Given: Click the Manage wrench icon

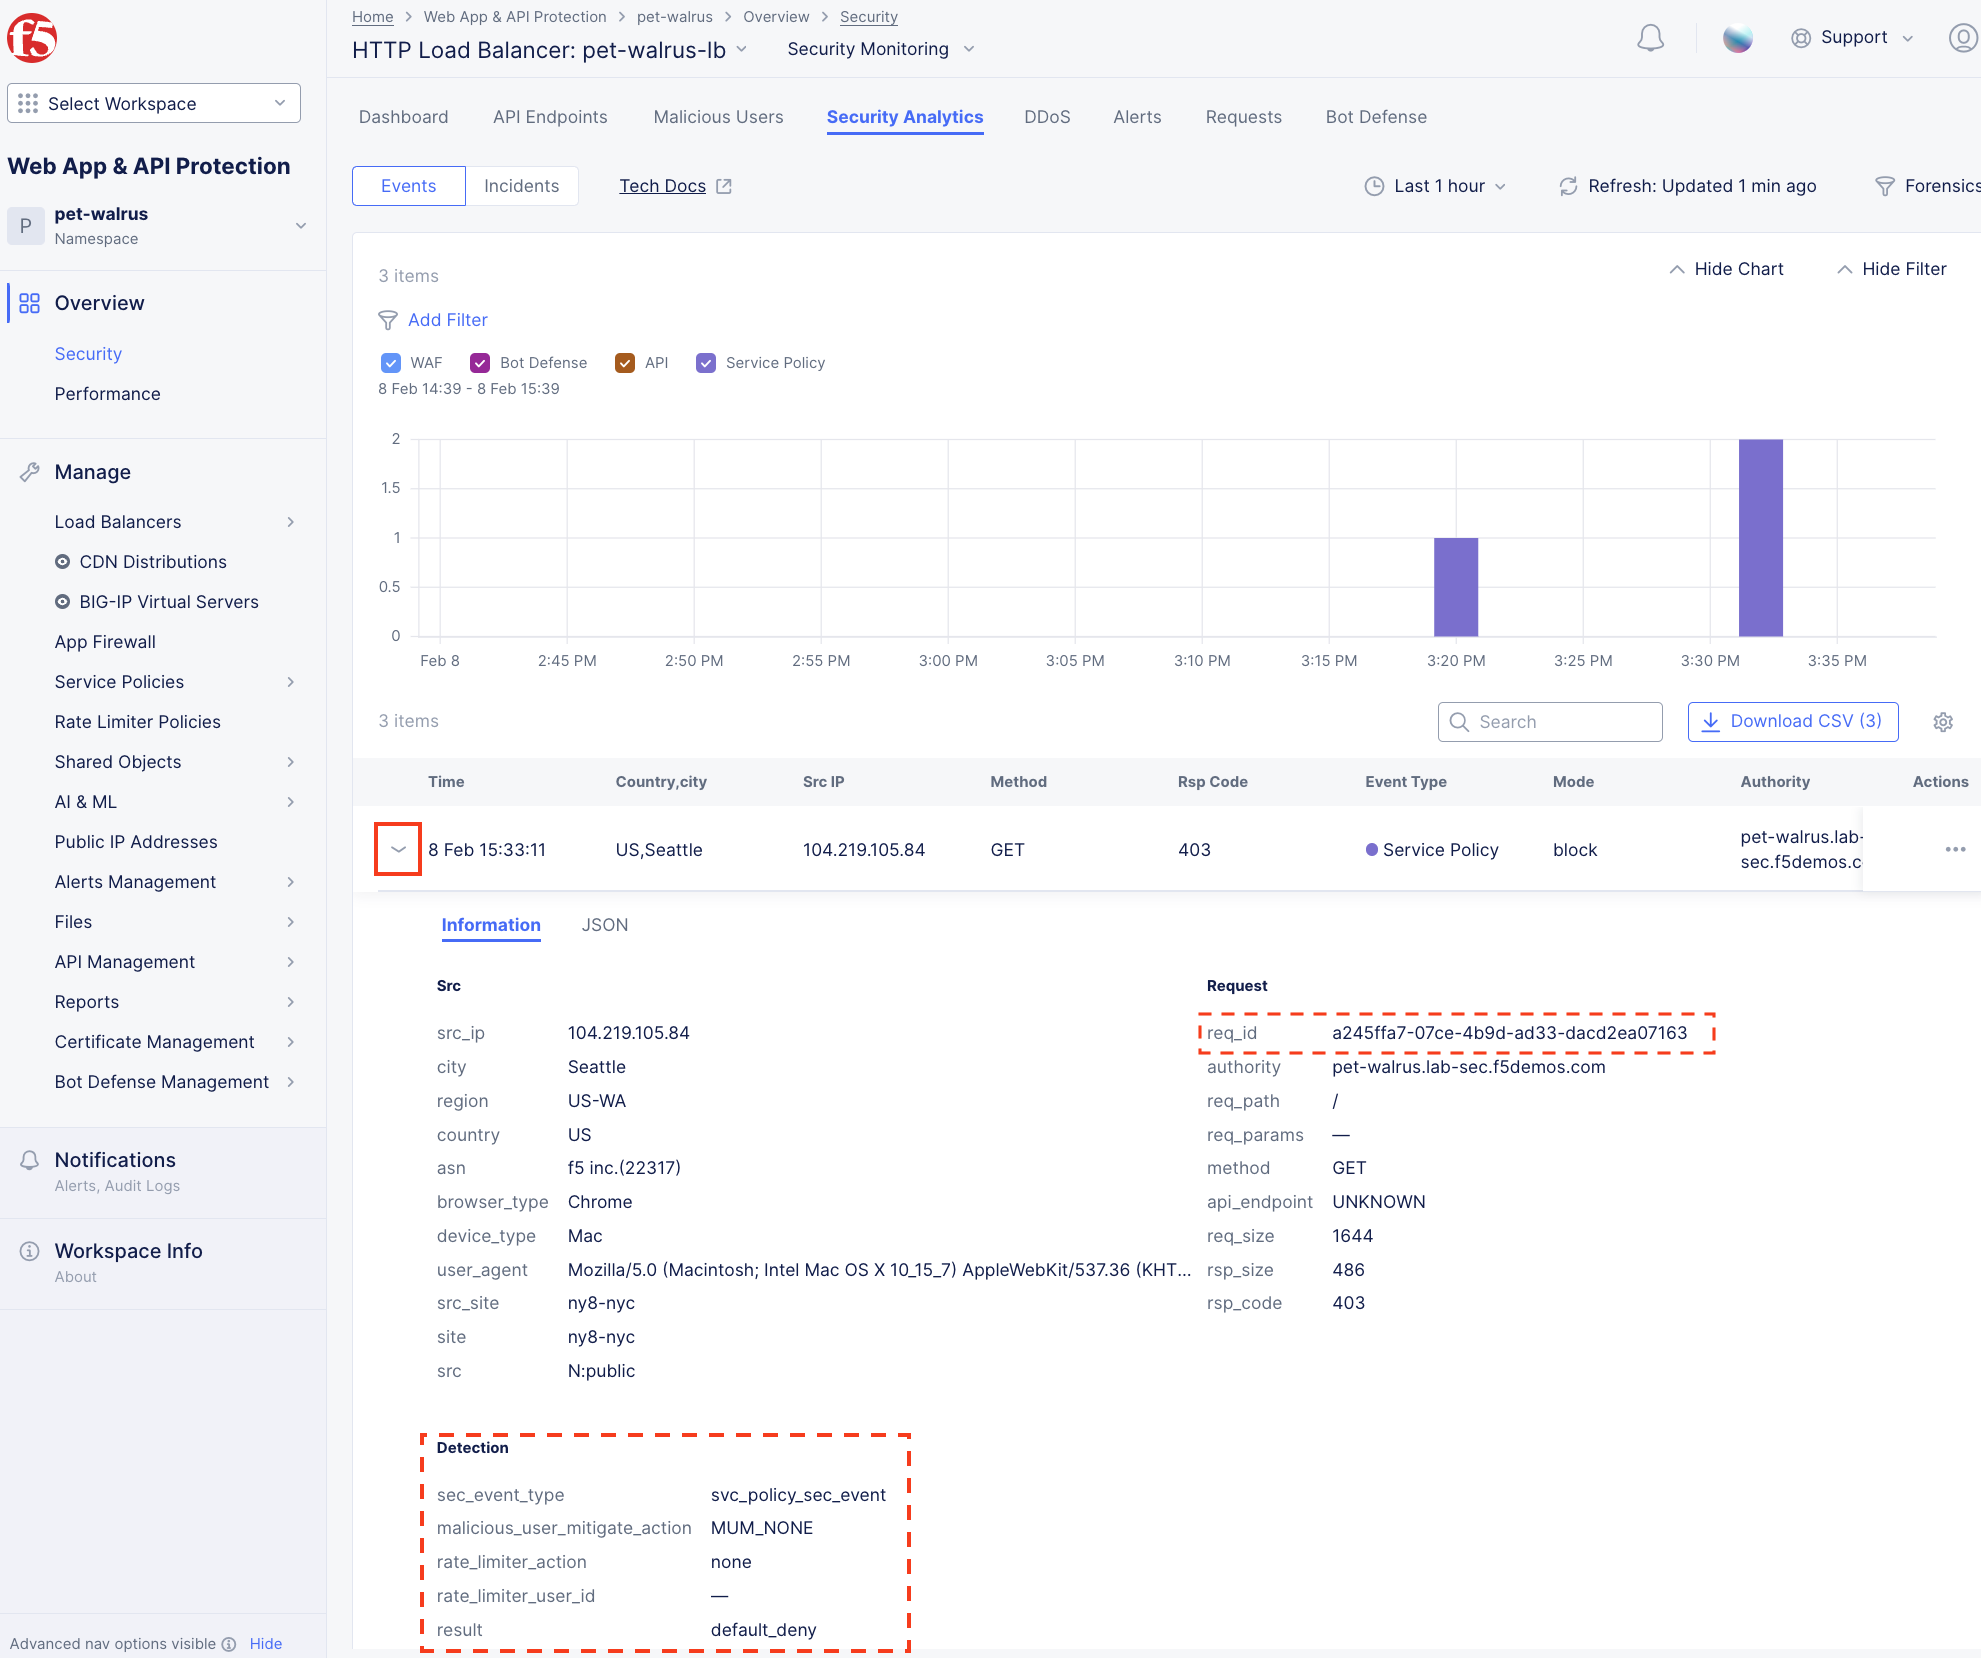Looking at the screenshot, I should (30, 472).
